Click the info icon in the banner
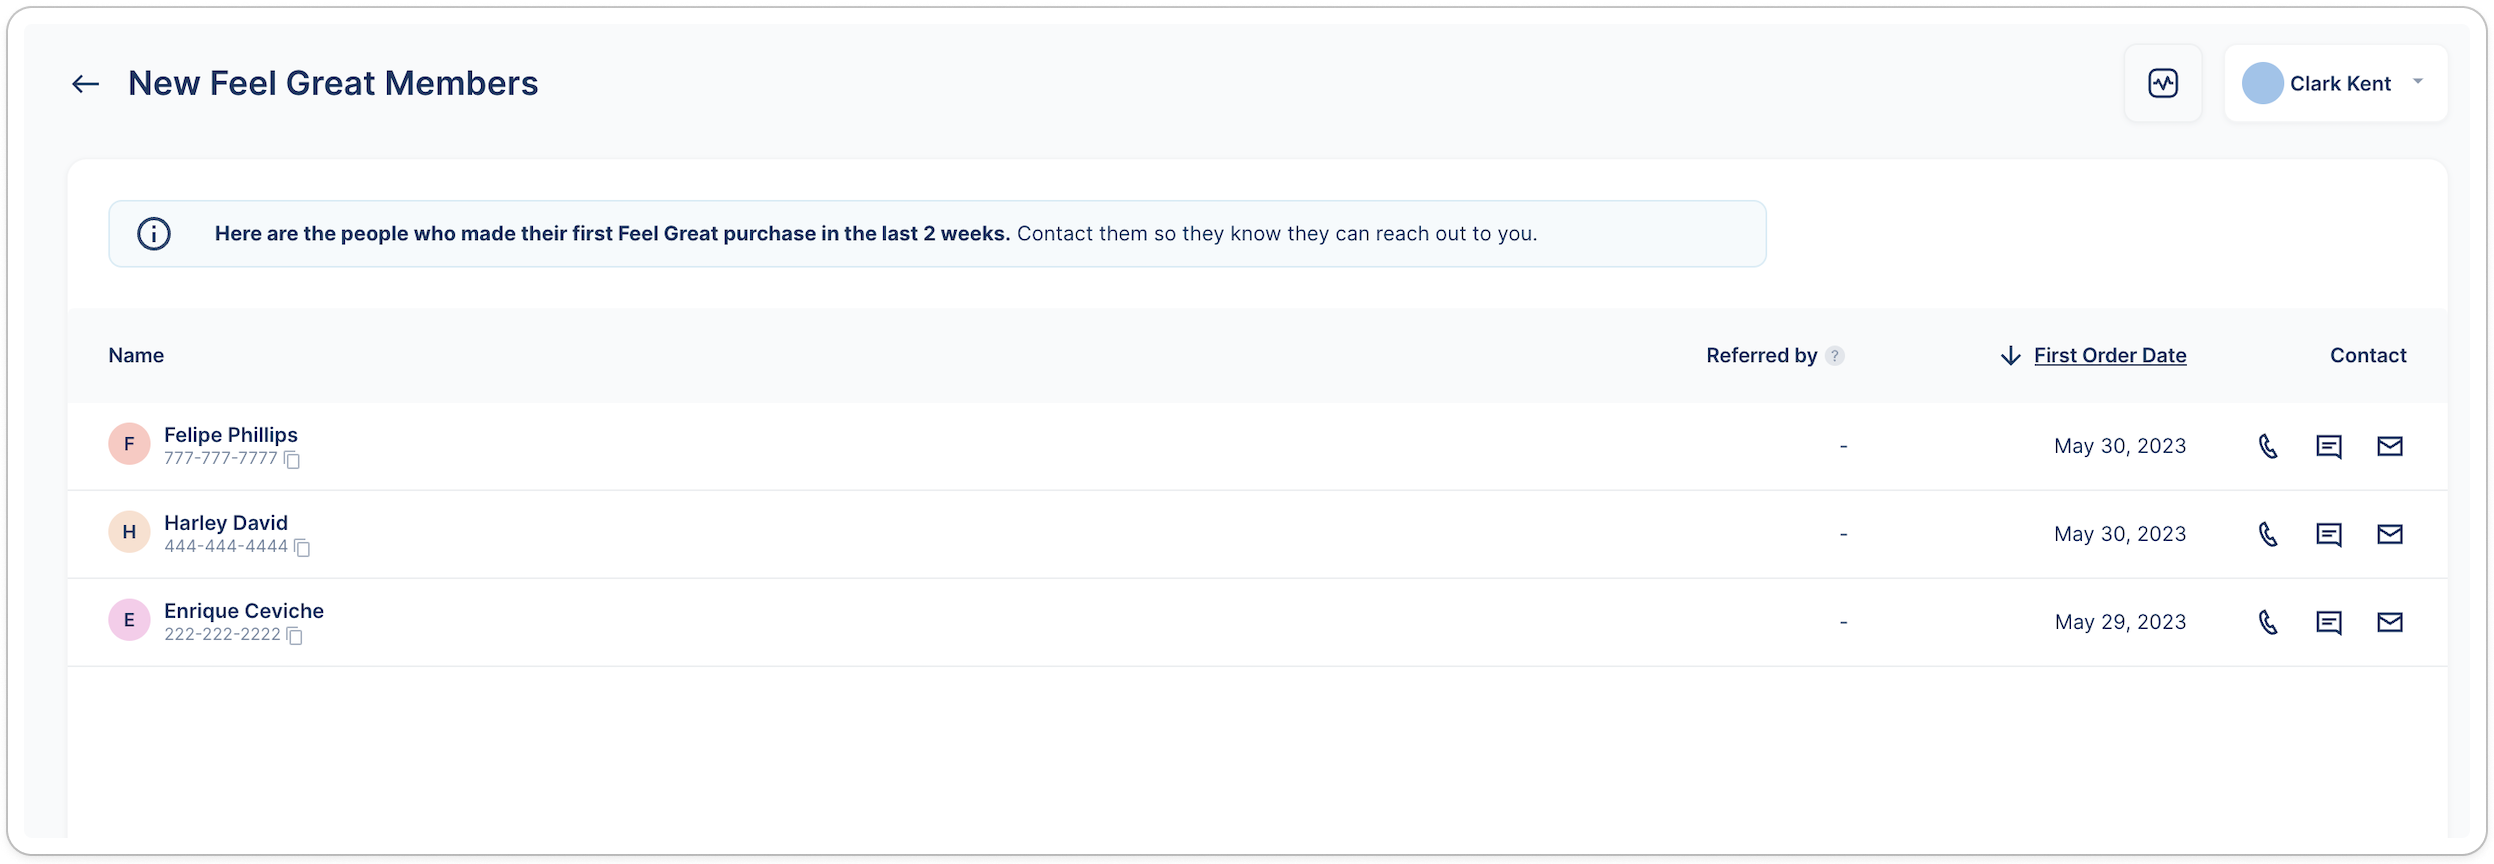2494x864 pixels. pos(154,234)
